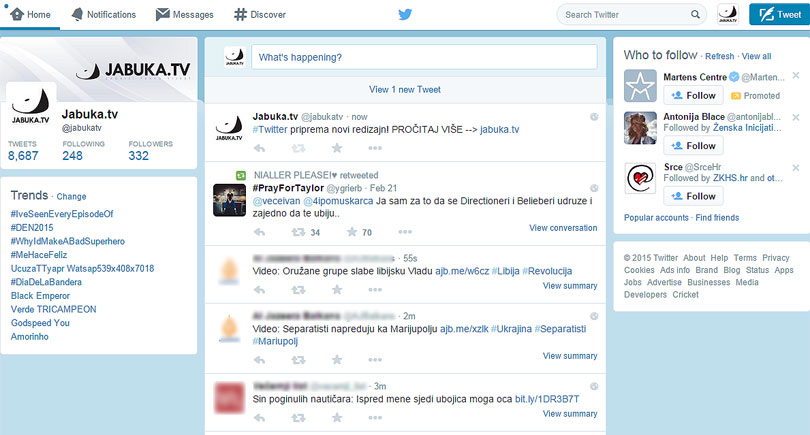Click the Twitter bird logo in header

(405, 15)
